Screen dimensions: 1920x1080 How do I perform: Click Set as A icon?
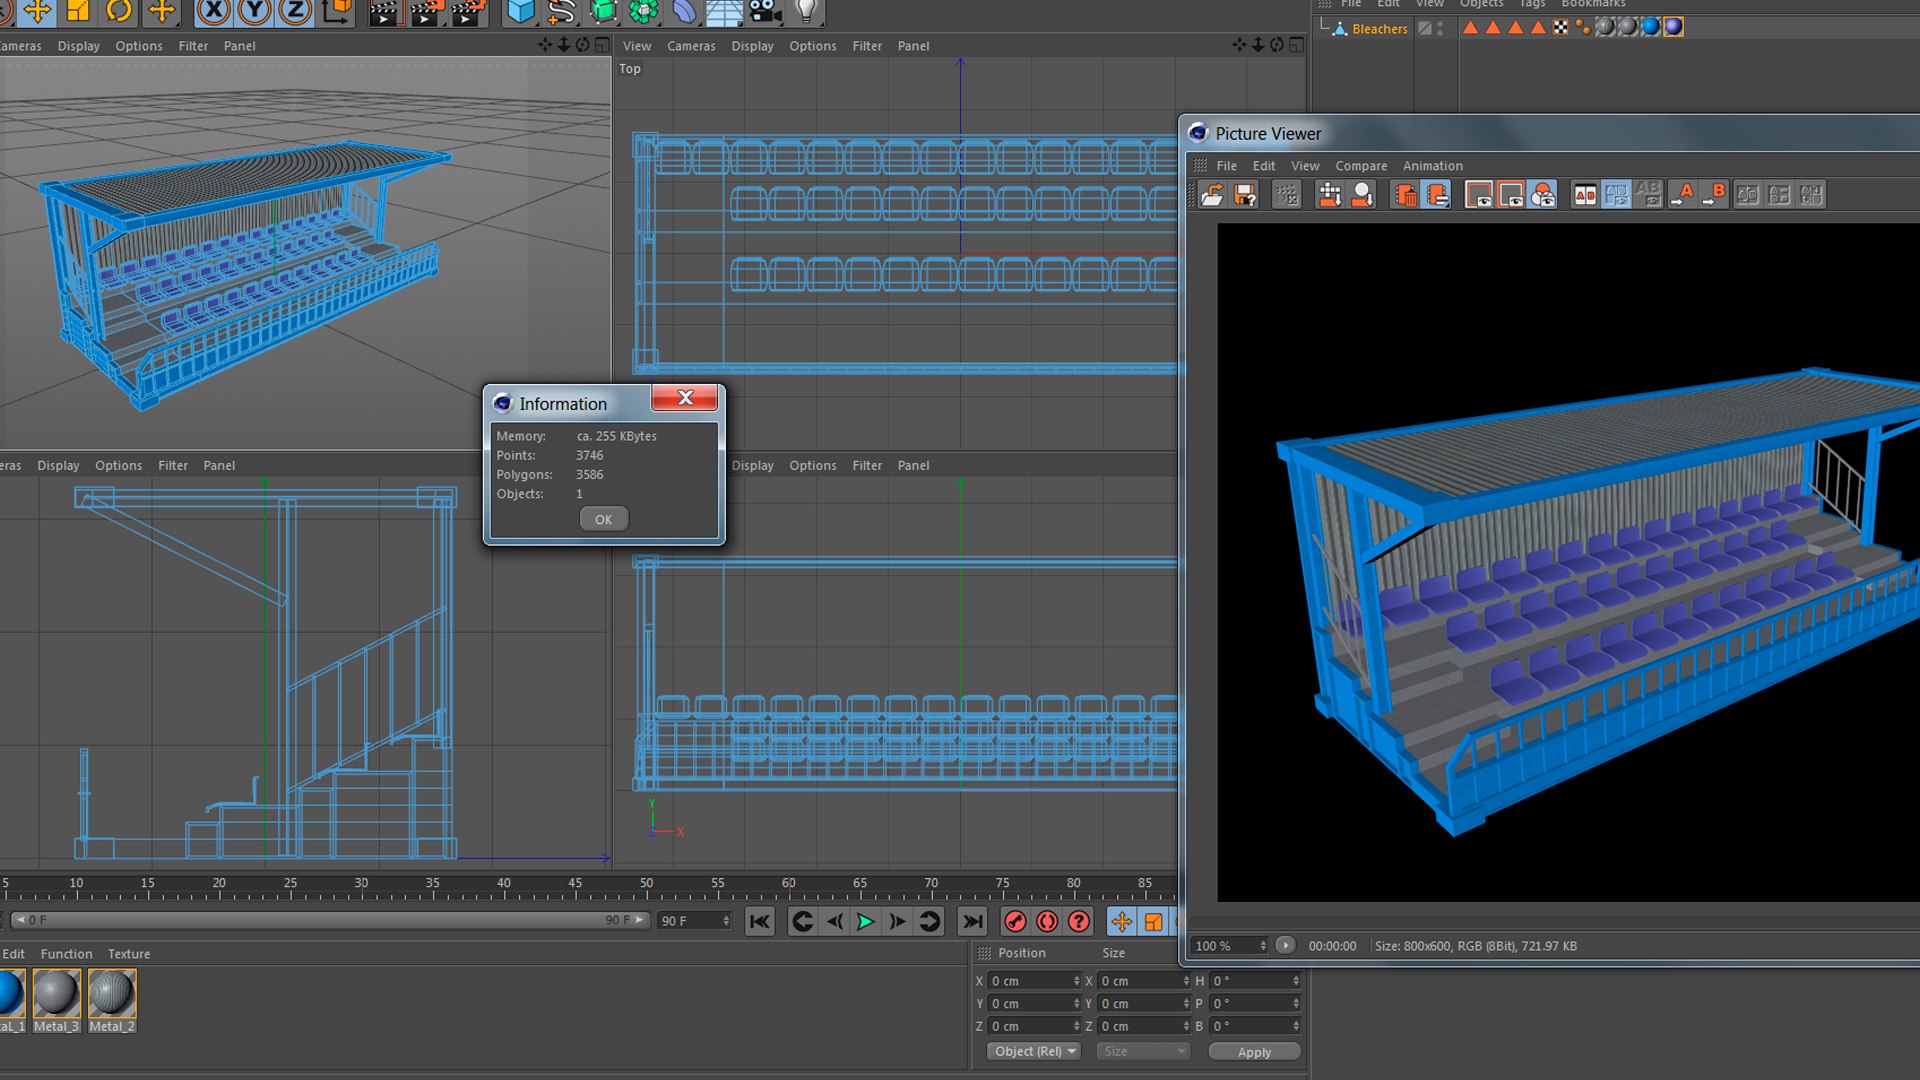[x=1683, y=195]
